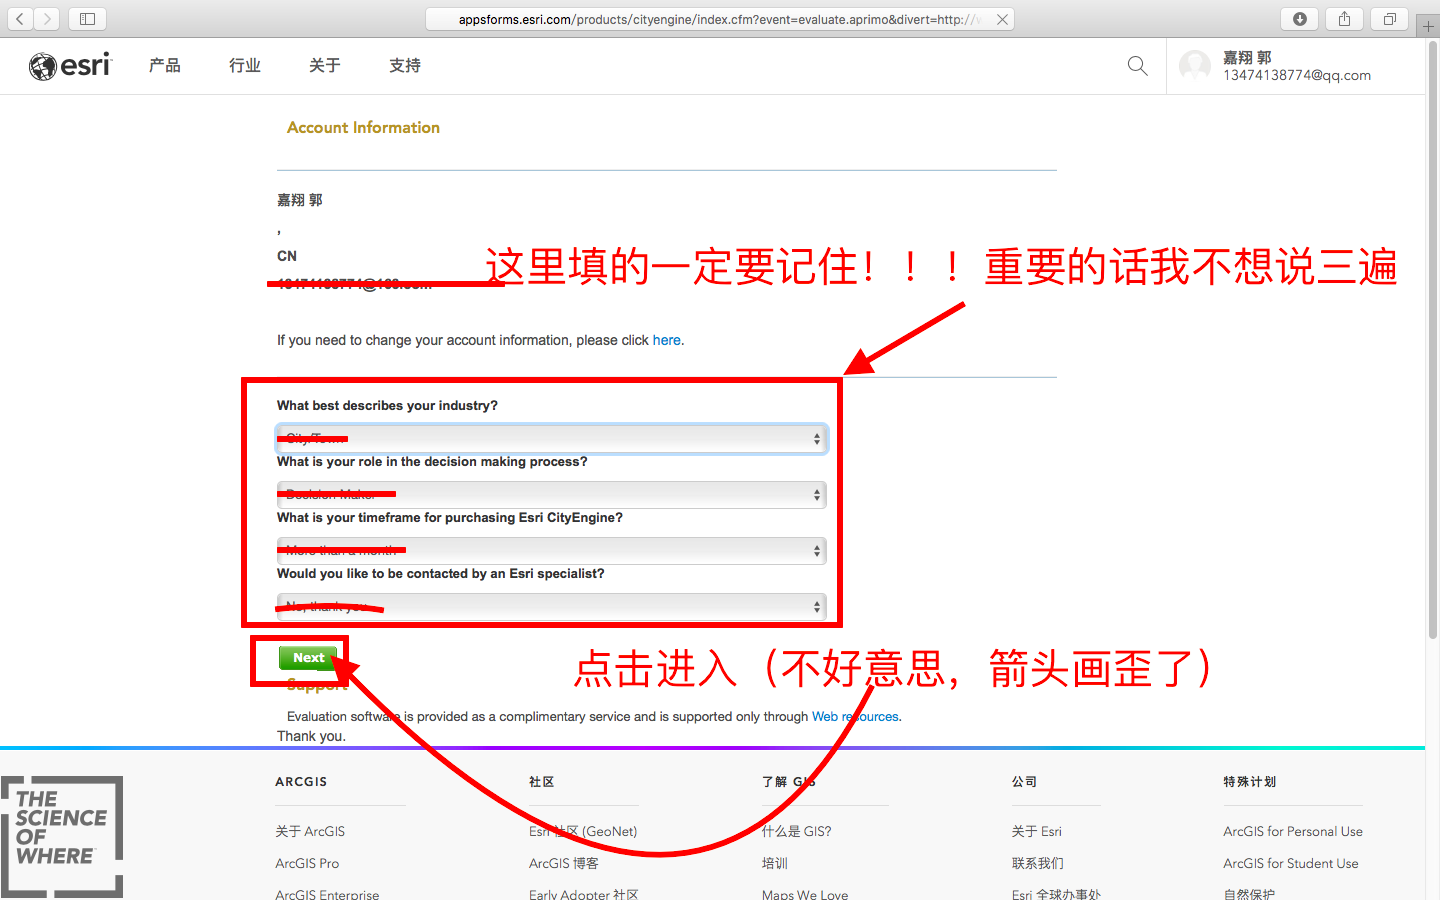Click the 特殊计划 footer column heading
The width and height of the screenshot is (1440, 900).
click(1250, 782)
